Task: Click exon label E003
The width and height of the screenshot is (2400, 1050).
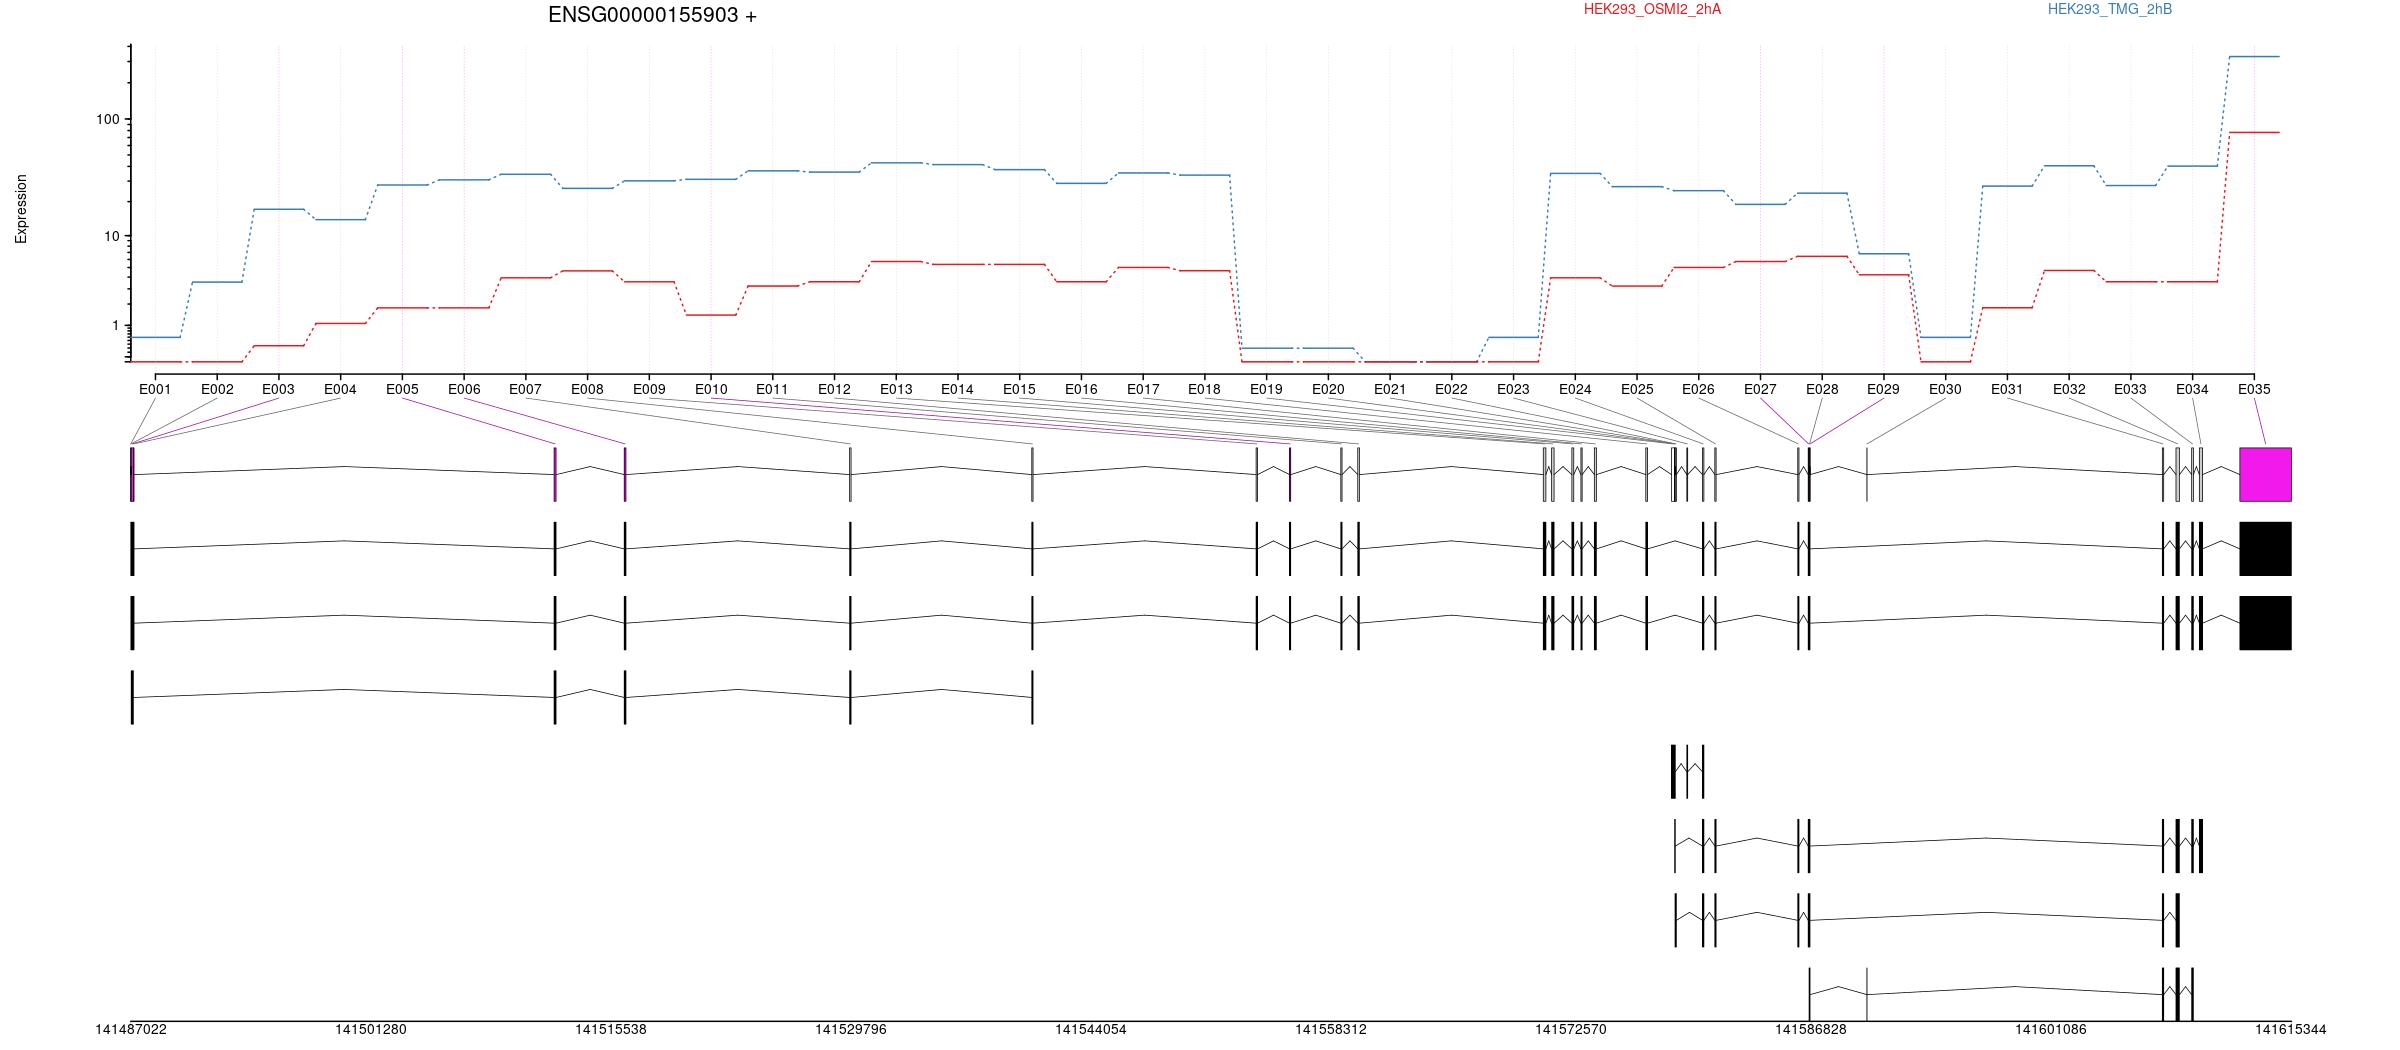Action: (278, 389)
